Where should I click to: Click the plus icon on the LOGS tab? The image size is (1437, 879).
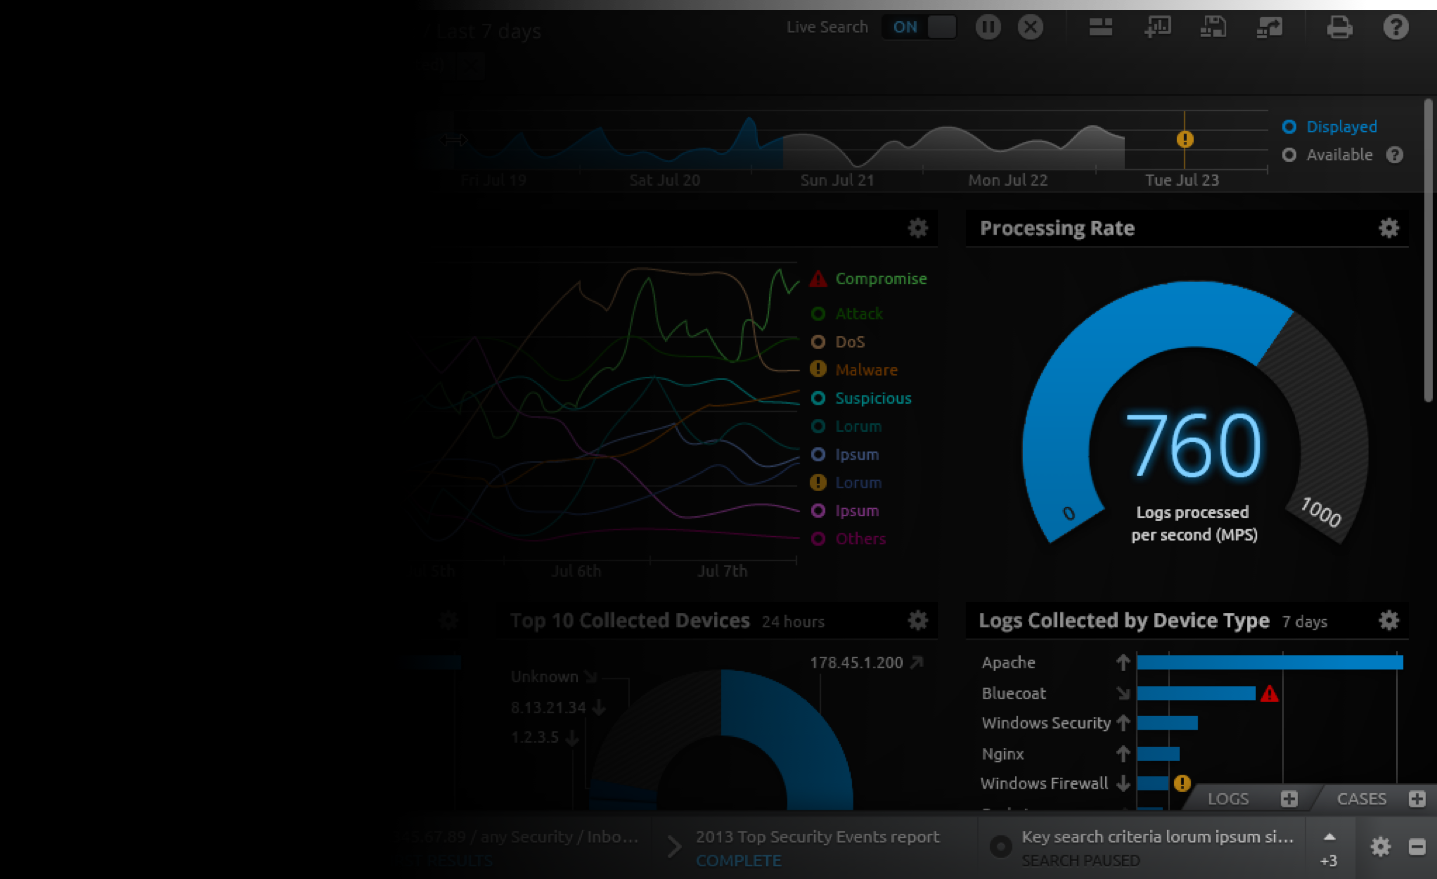1289,798
